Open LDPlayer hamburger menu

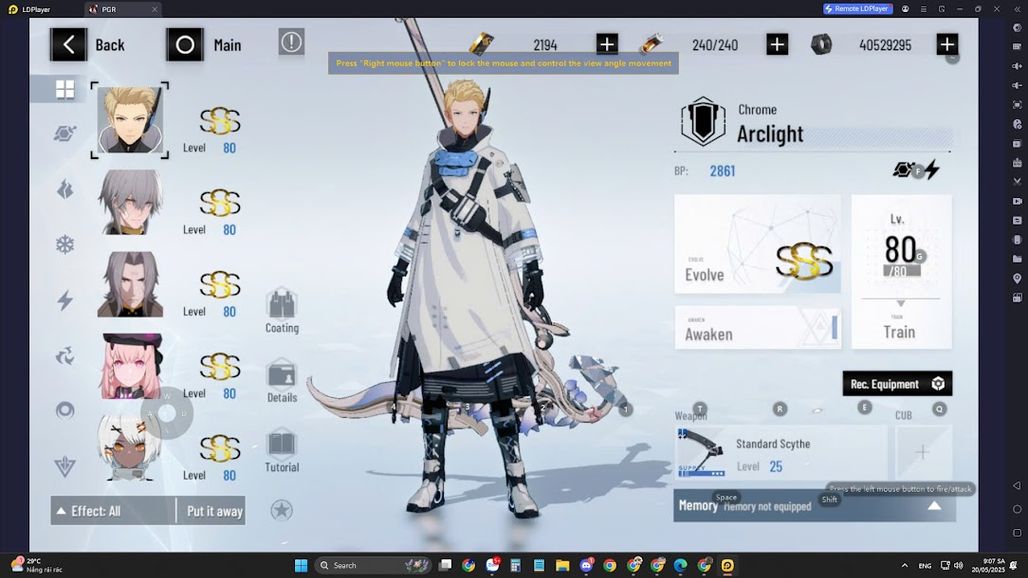click(x=923, y=9)
